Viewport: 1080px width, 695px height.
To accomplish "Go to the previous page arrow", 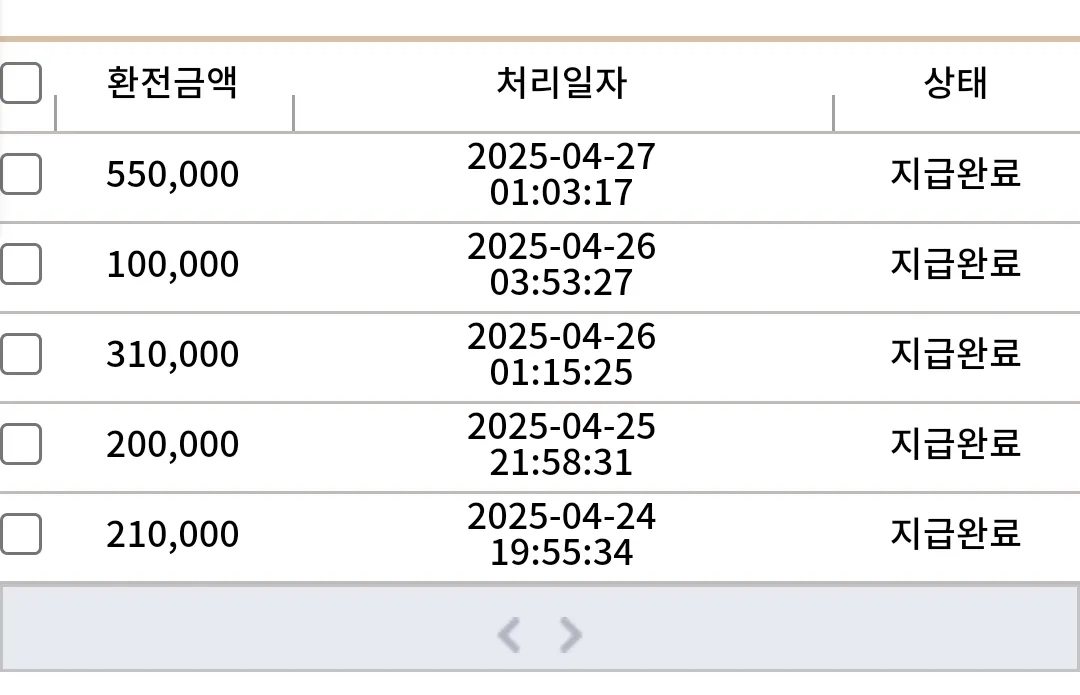I will point(509,634).
